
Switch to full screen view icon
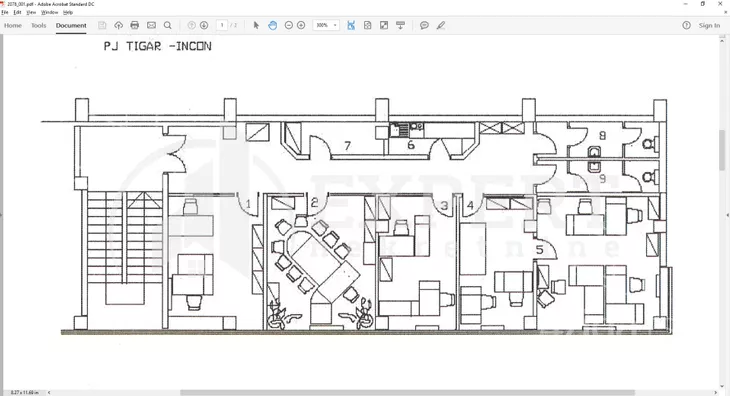point(384,25)
